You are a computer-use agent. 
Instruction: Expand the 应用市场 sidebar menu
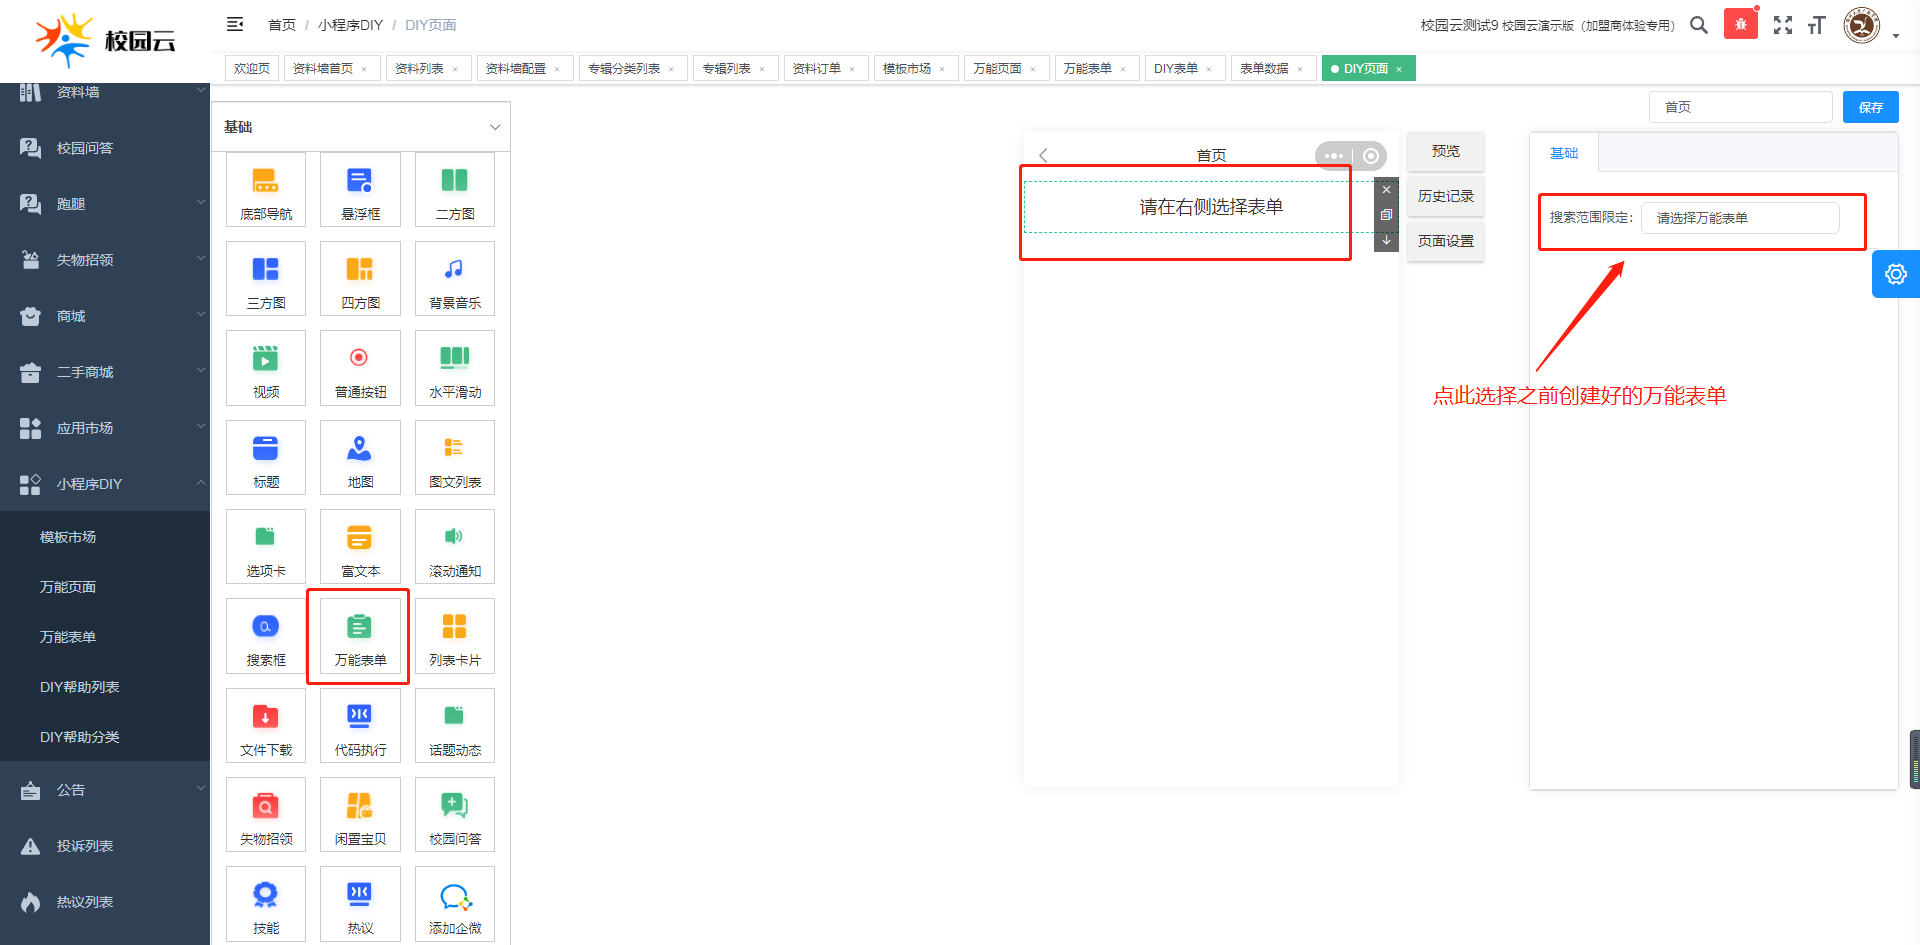coord(105,428)
